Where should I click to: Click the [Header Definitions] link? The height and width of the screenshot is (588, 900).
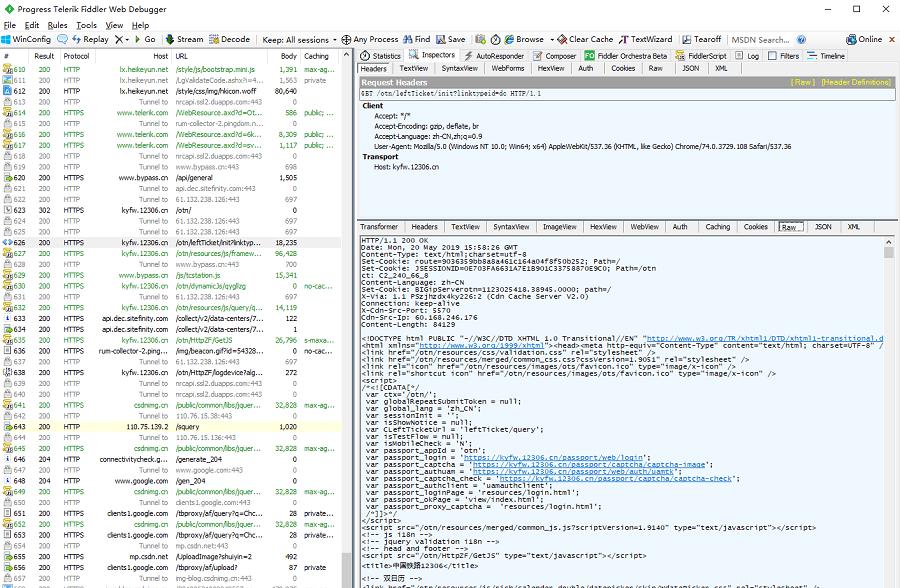pos(856,82)
